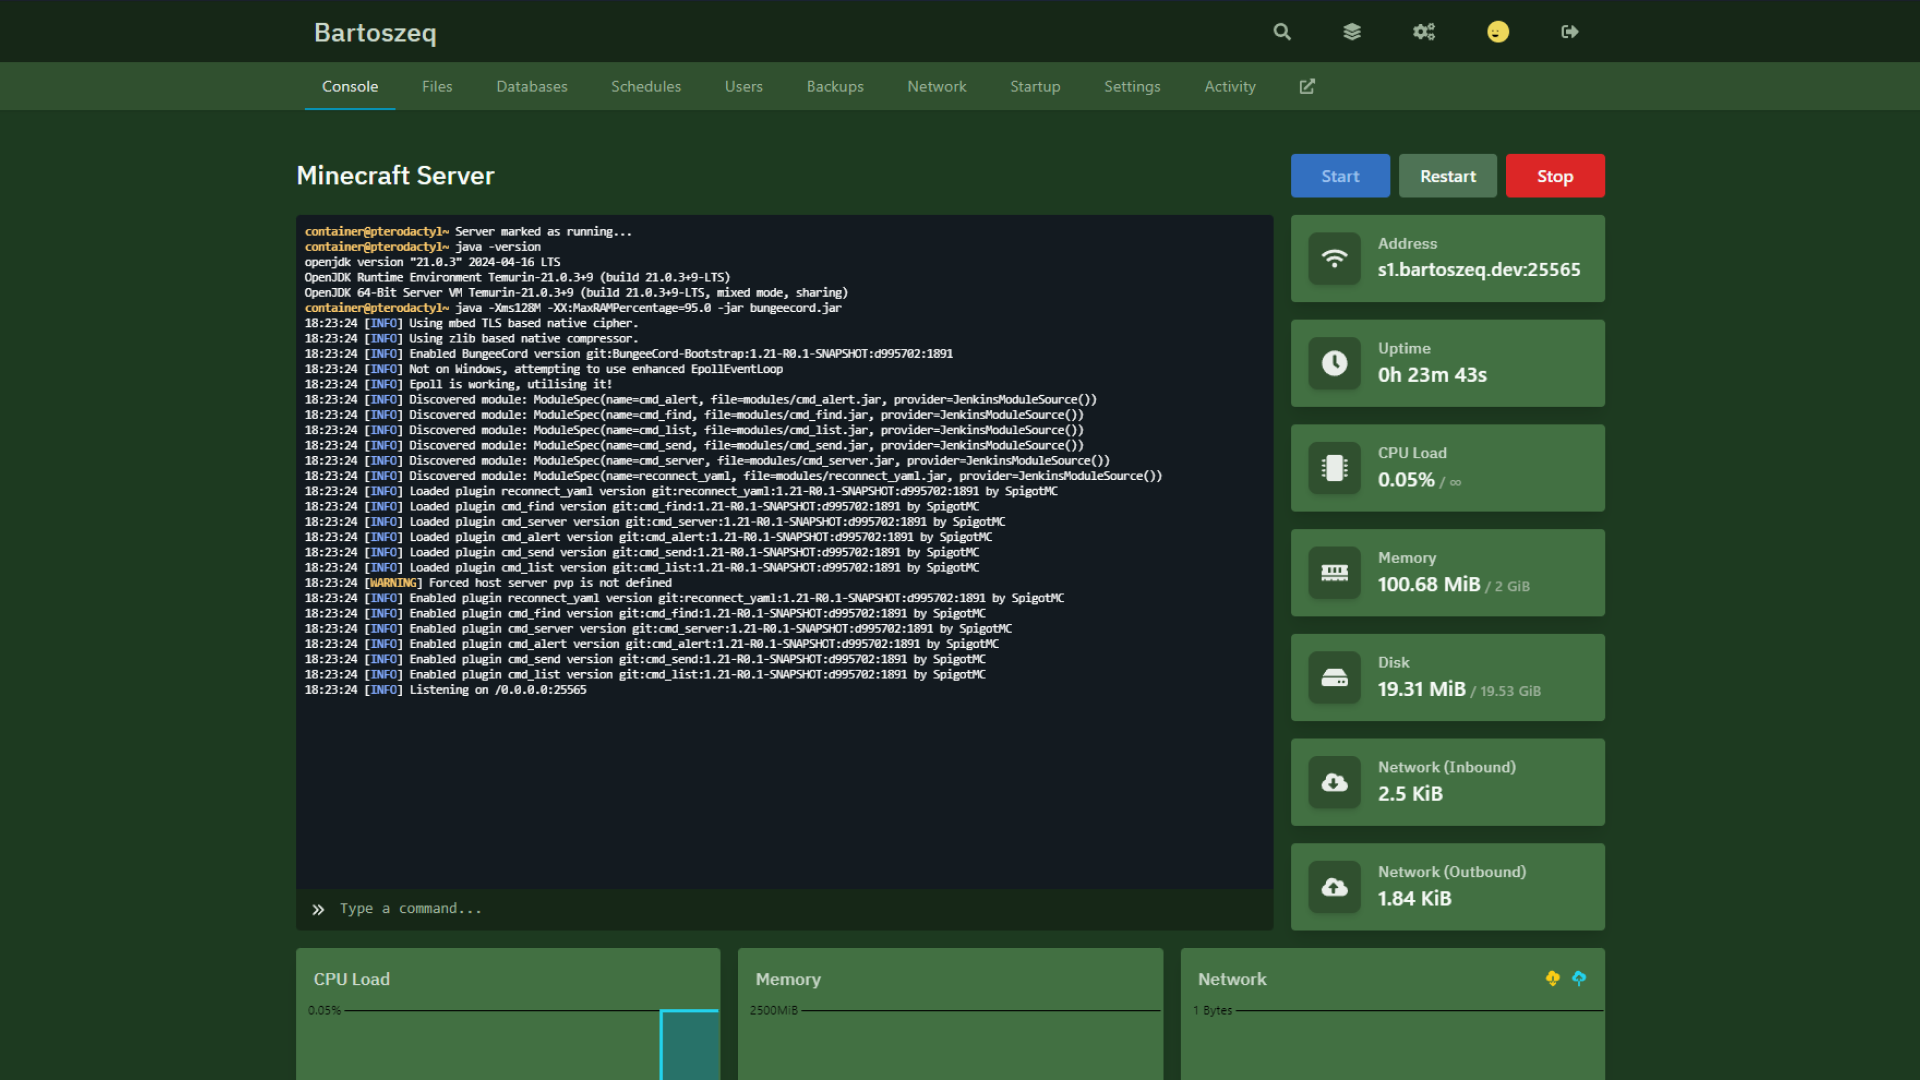This screenshot has width=1920, height=1080.
Task: Click the yellow account avatar icon
Action: (1497, 32)
